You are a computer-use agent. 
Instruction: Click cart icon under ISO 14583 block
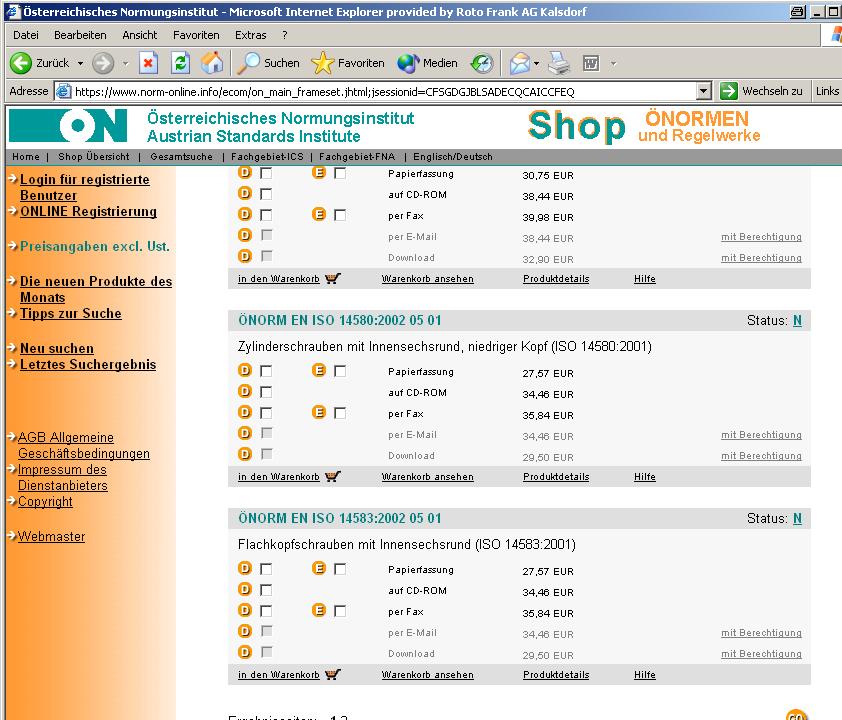pos(333,674)
